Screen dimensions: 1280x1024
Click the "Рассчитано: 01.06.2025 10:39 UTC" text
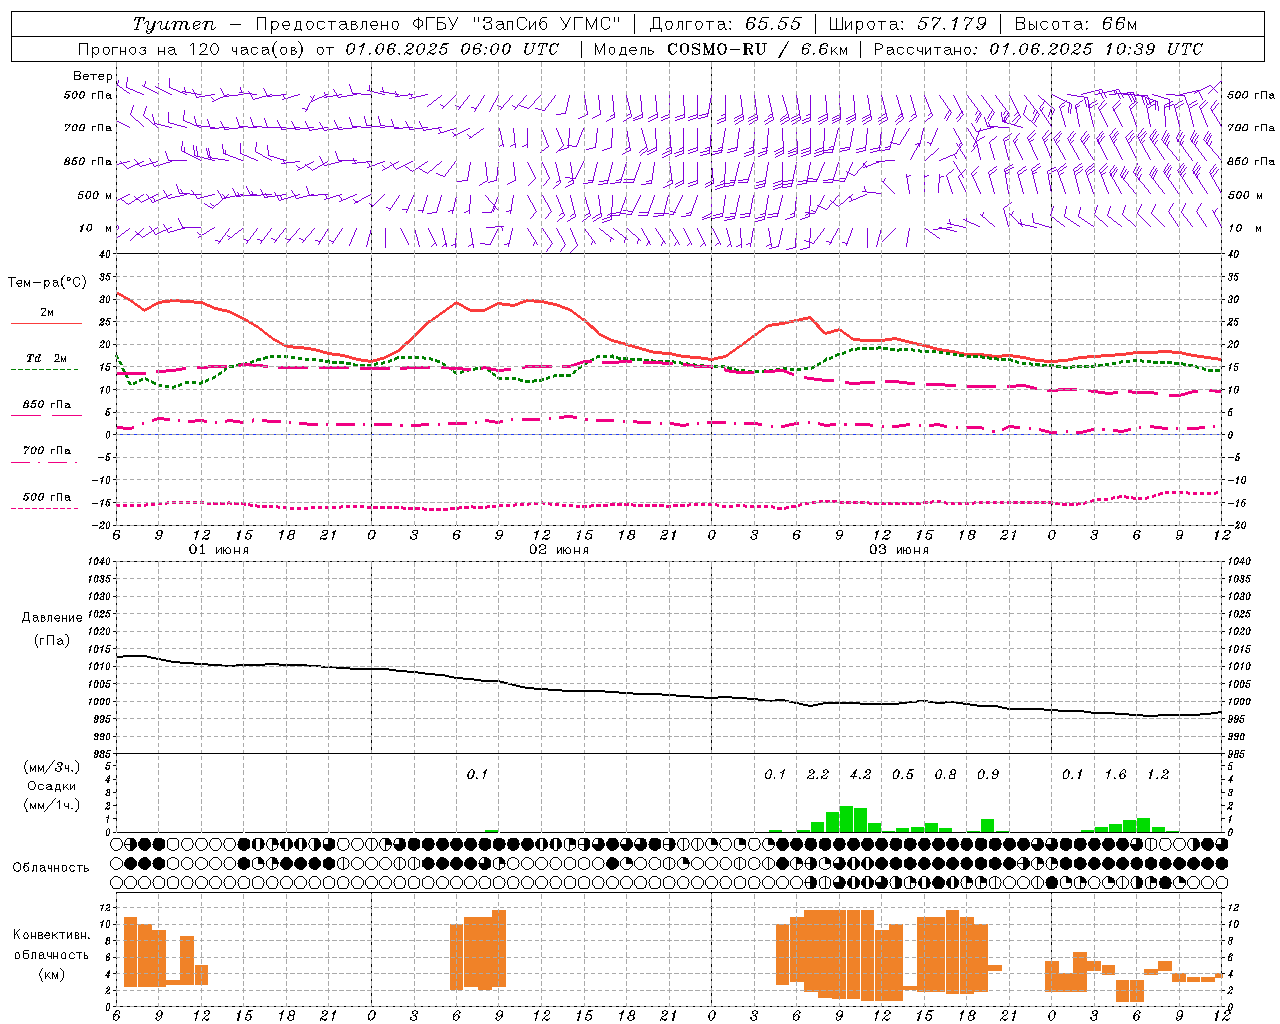coord(1038,49)
